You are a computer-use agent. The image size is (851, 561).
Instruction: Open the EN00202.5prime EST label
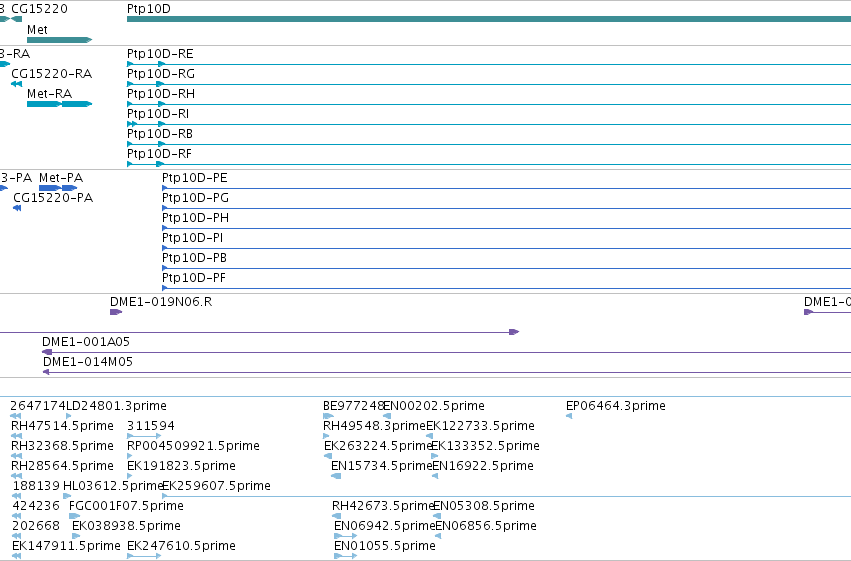(x=434, y=406)
